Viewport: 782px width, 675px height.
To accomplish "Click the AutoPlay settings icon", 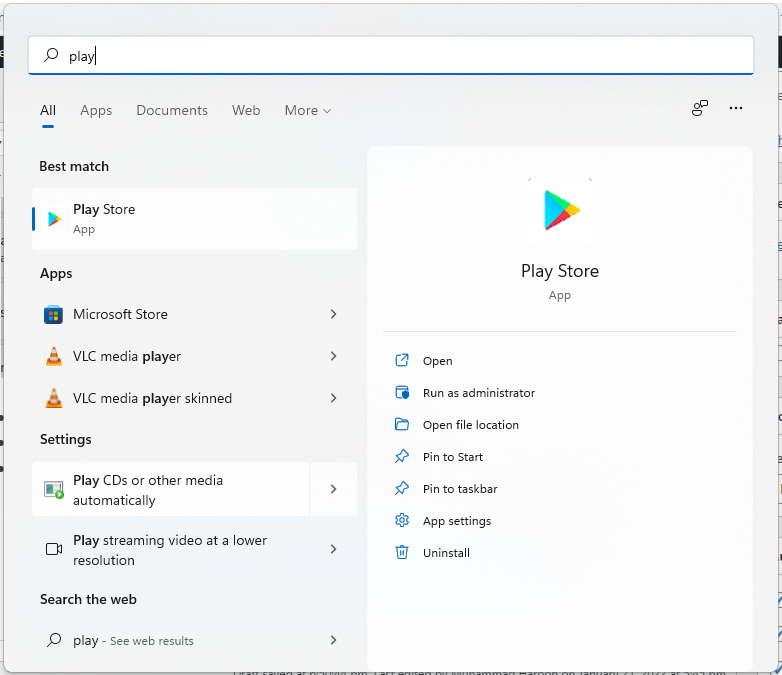I will pyautogui.click(x=54, y=490).
